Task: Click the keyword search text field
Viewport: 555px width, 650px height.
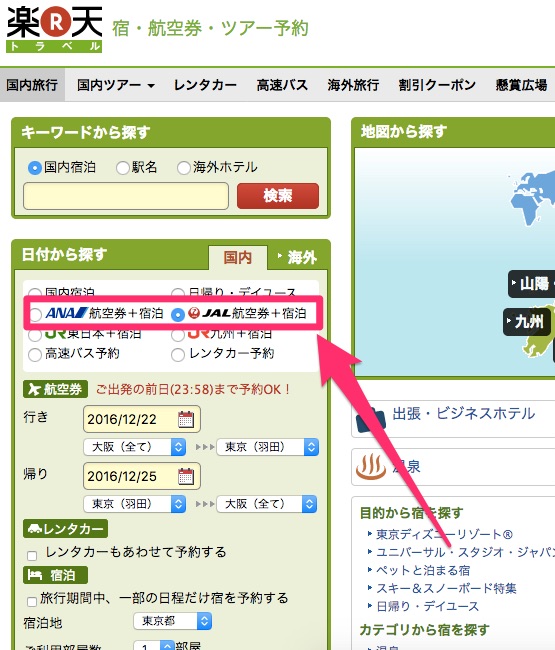Action: coord(126,196)
